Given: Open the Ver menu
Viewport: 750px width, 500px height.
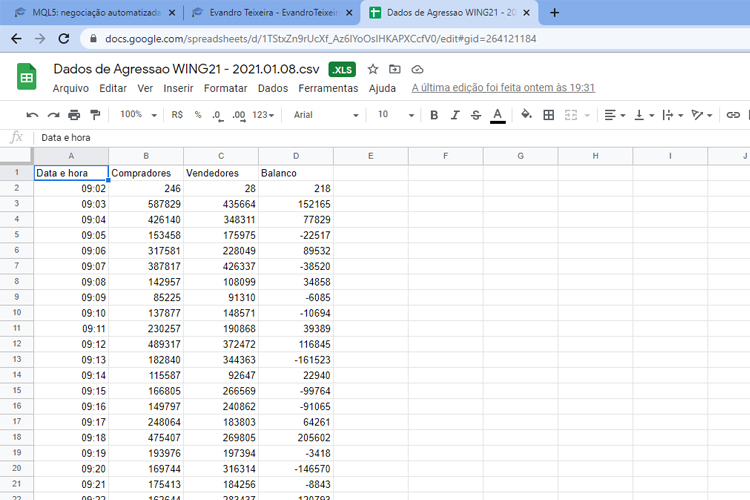Looking at the screenshot, I should [145, 89].
